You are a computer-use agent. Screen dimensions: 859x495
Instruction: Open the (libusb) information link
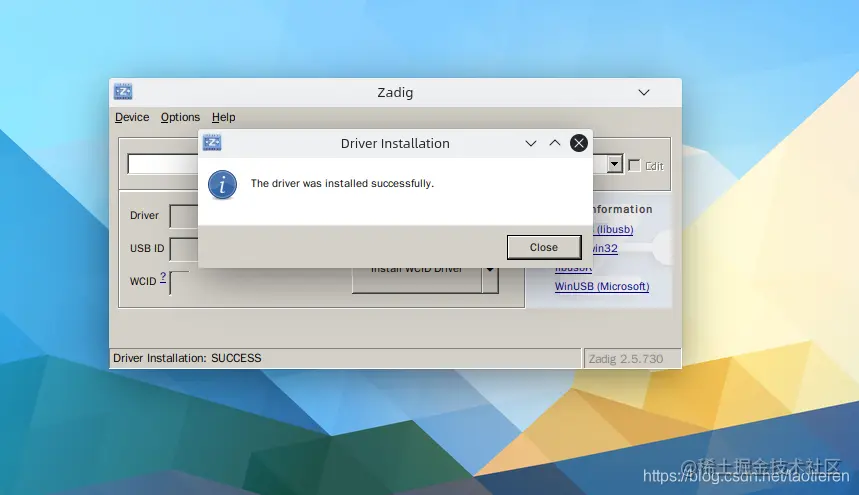pyautogui.click(x=614, y=229)
